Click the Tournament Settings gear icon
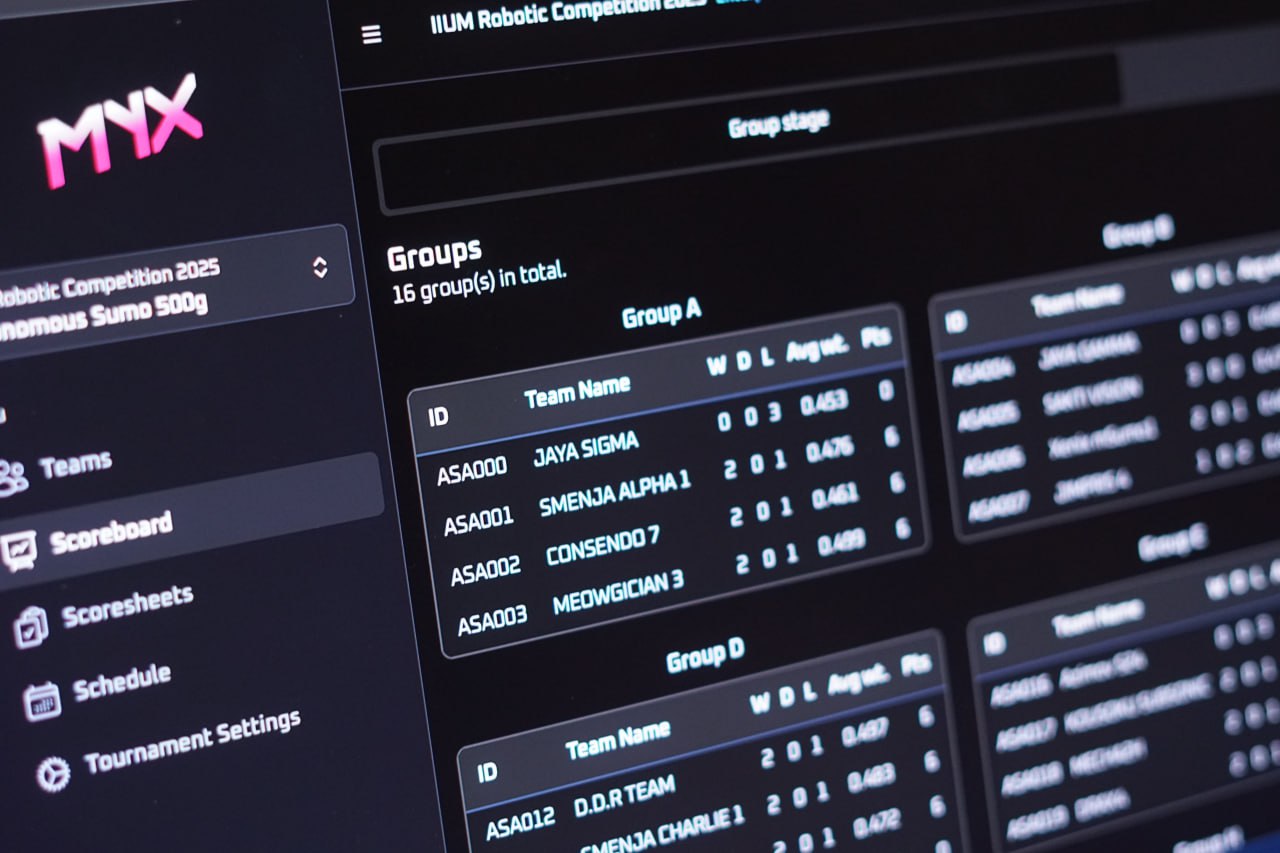The image size is (1280, 853). pos(53,774)
